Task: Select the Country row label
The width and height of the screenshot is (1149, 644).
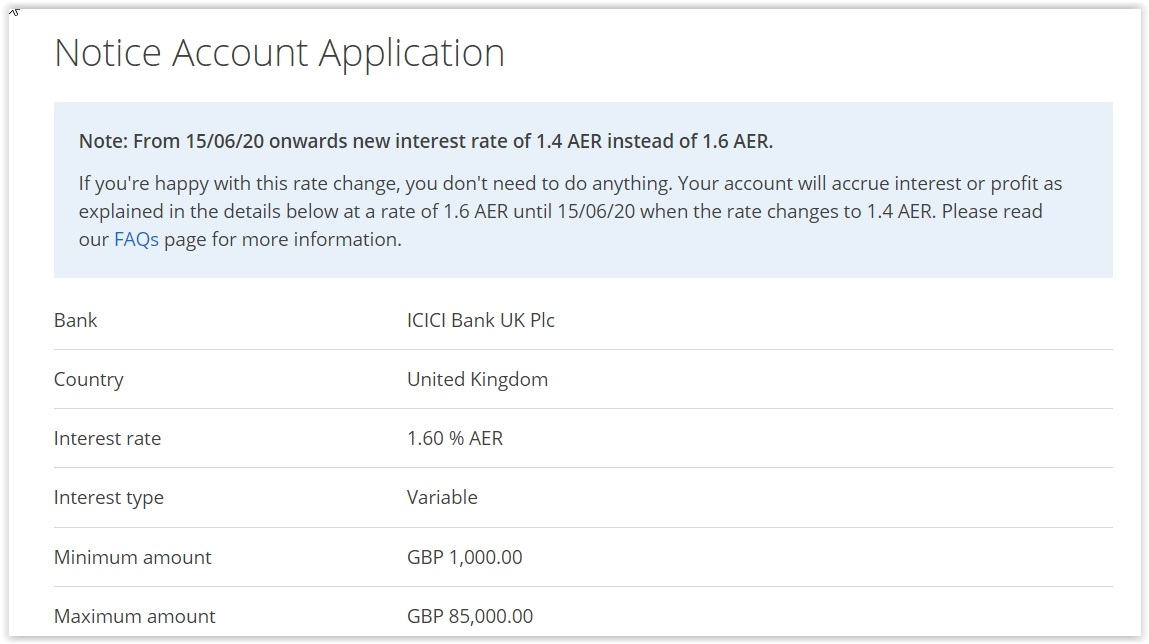Action: [89, 380]
